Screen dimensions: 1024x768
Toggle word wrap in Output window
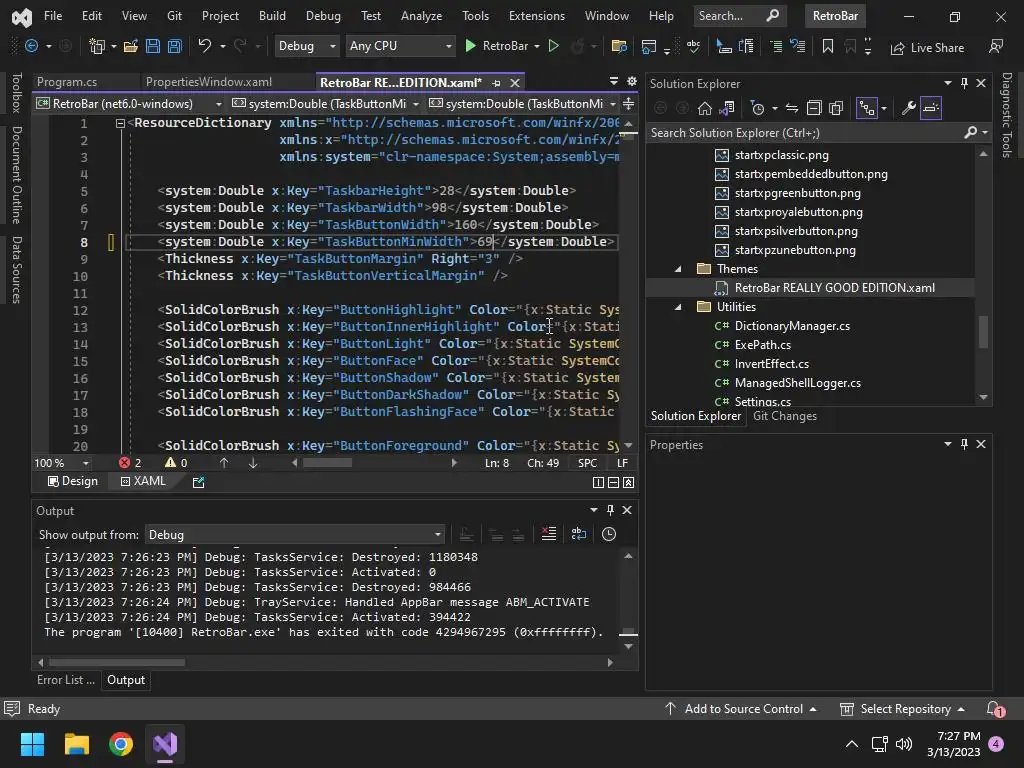[579, 534]
